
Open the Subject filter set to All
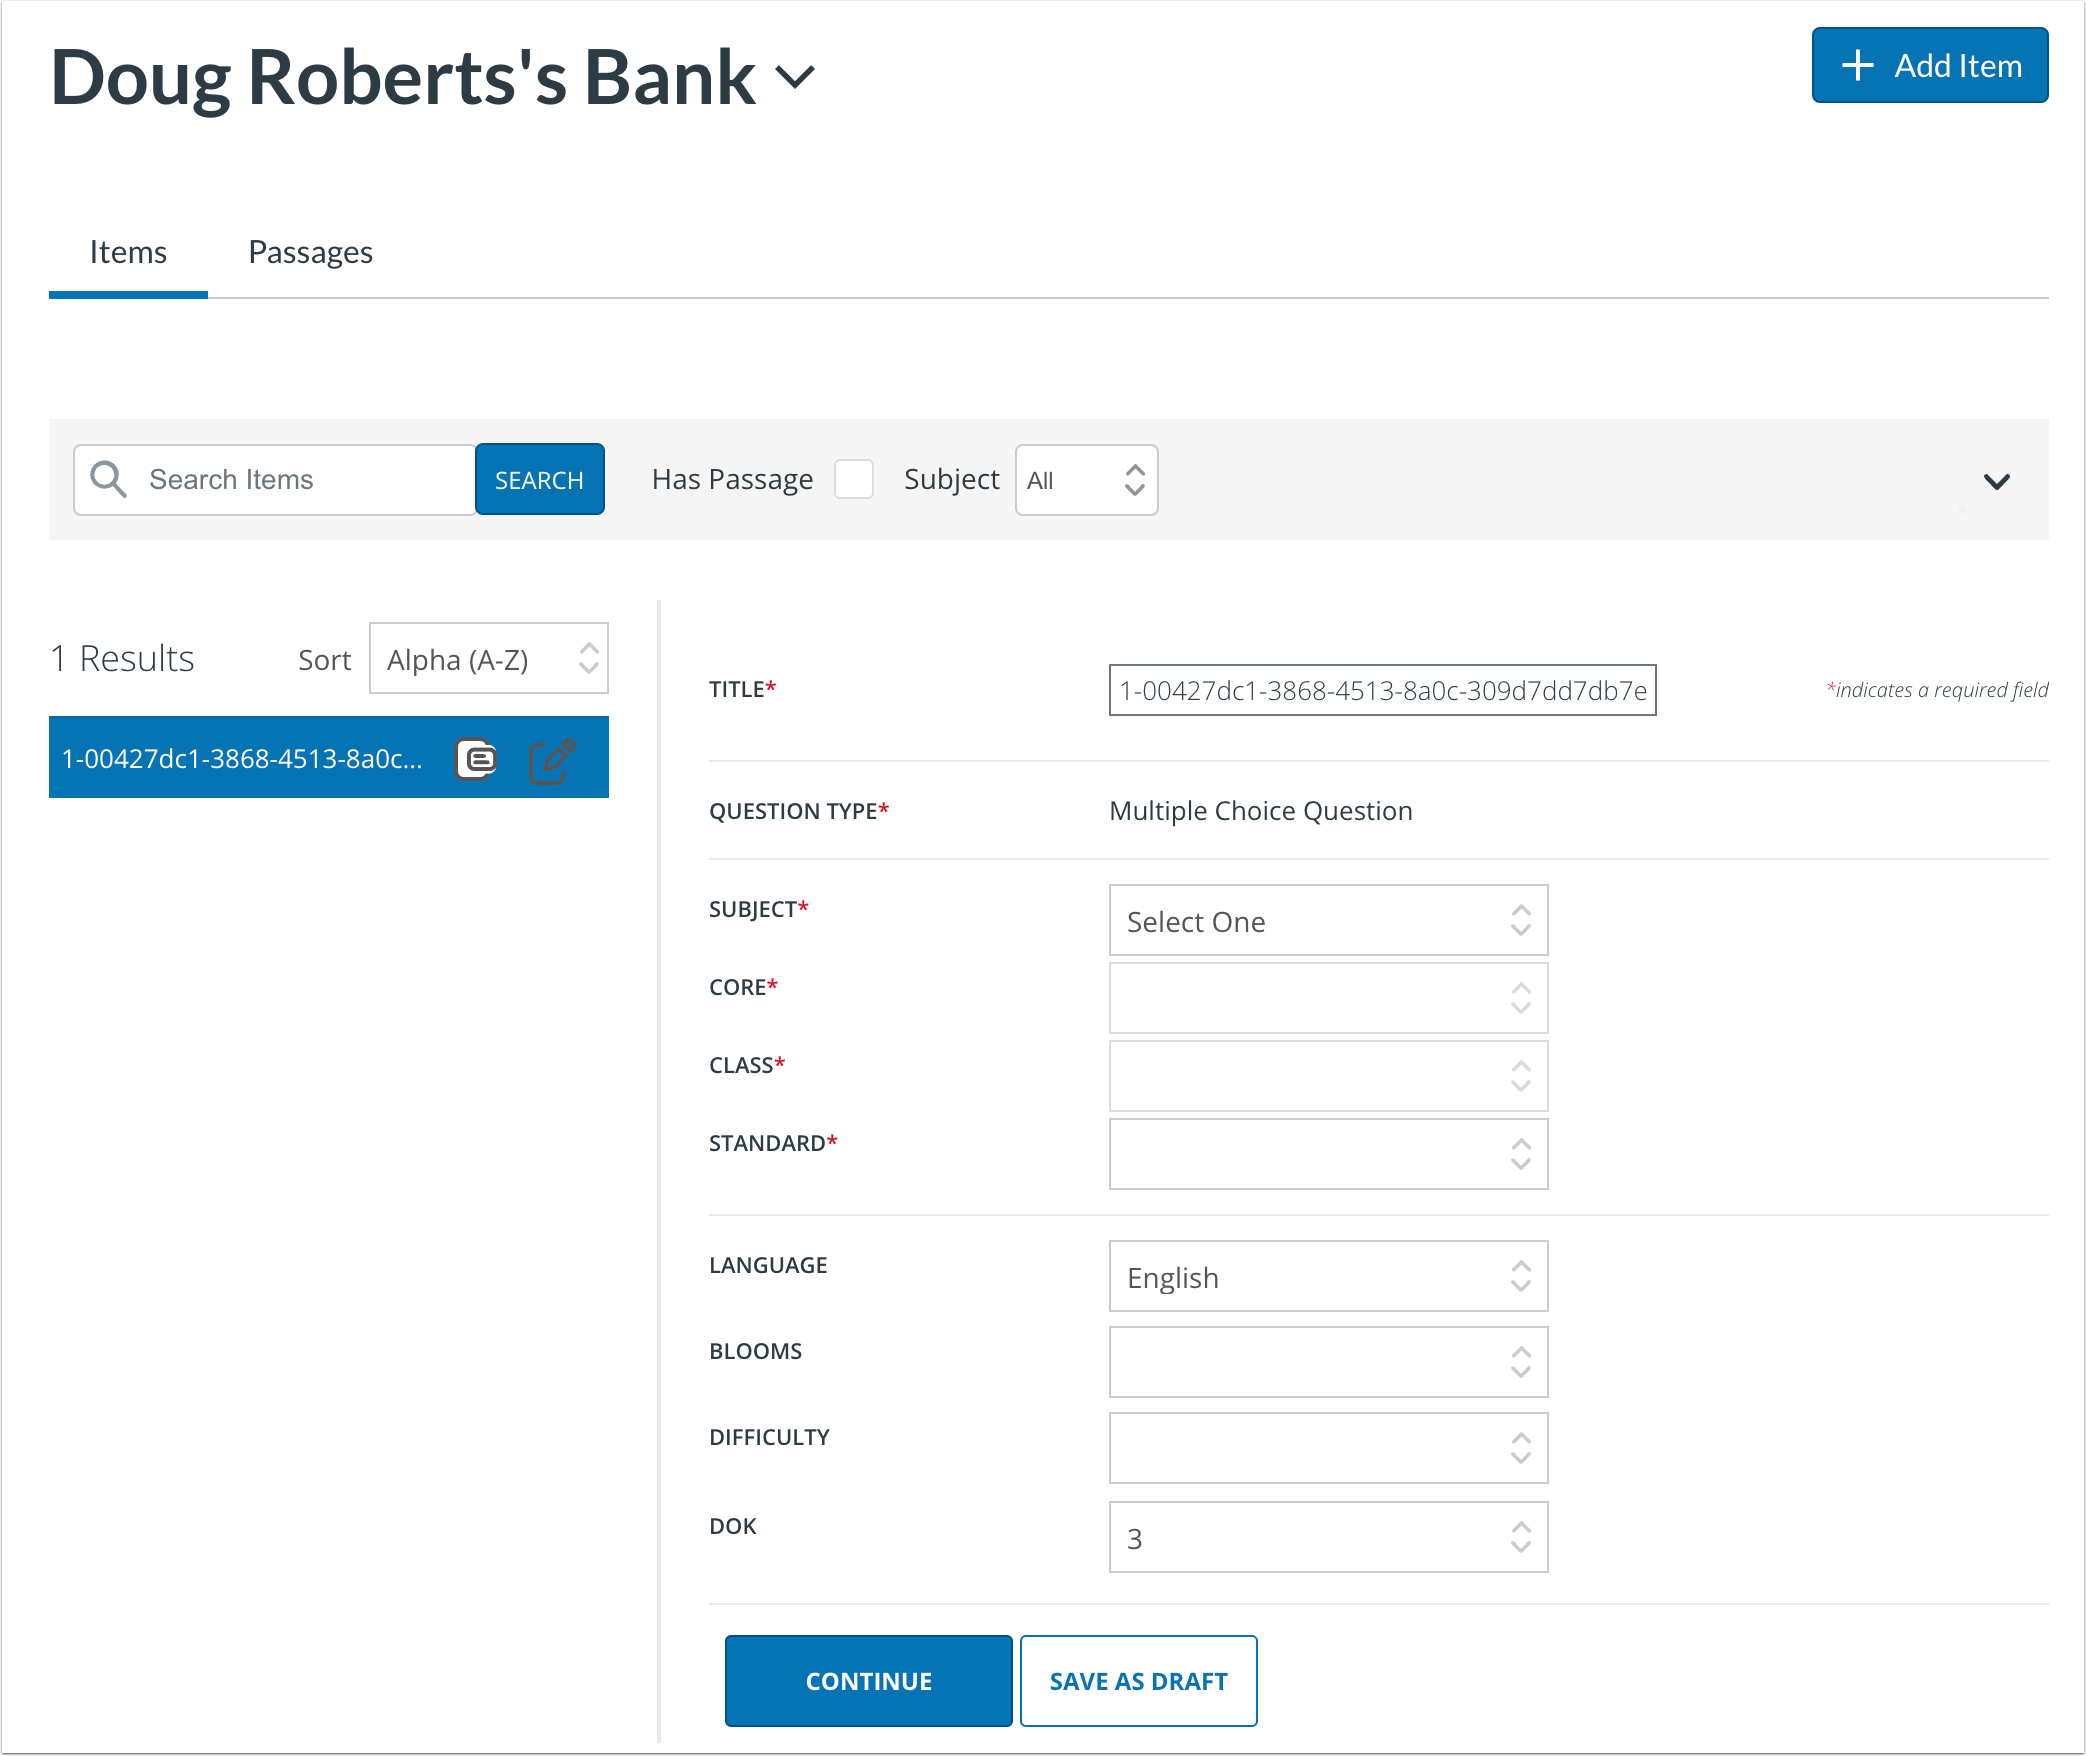click(x=1086, y=480)
